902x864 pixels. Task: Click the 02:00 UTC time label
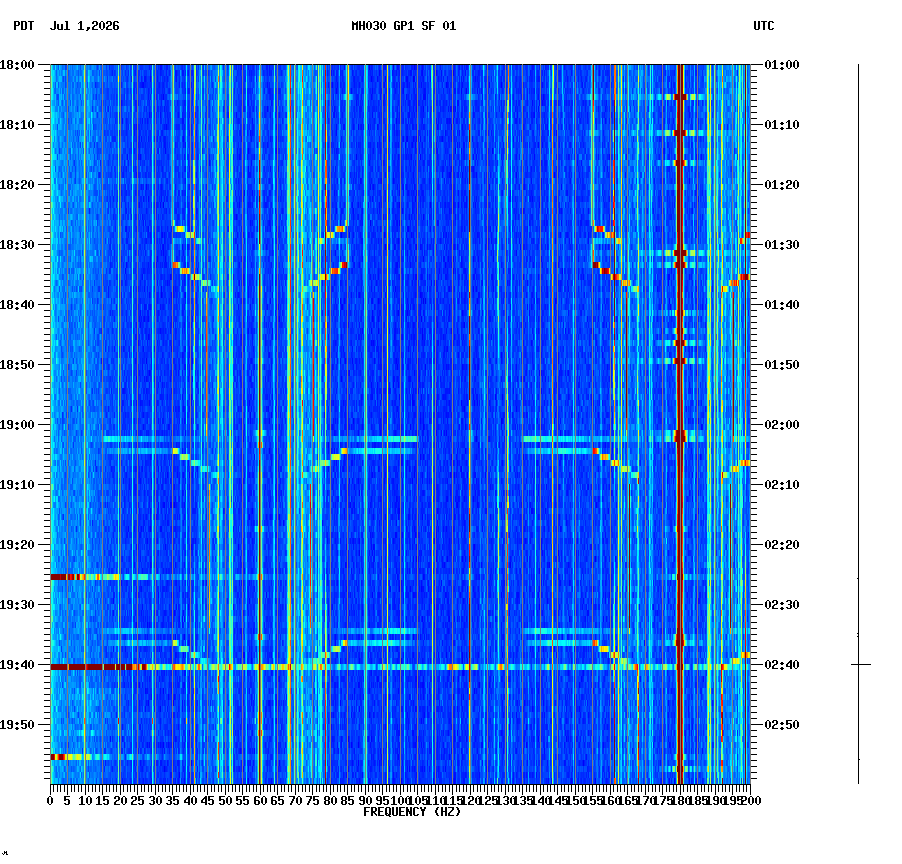coord(782,425)
